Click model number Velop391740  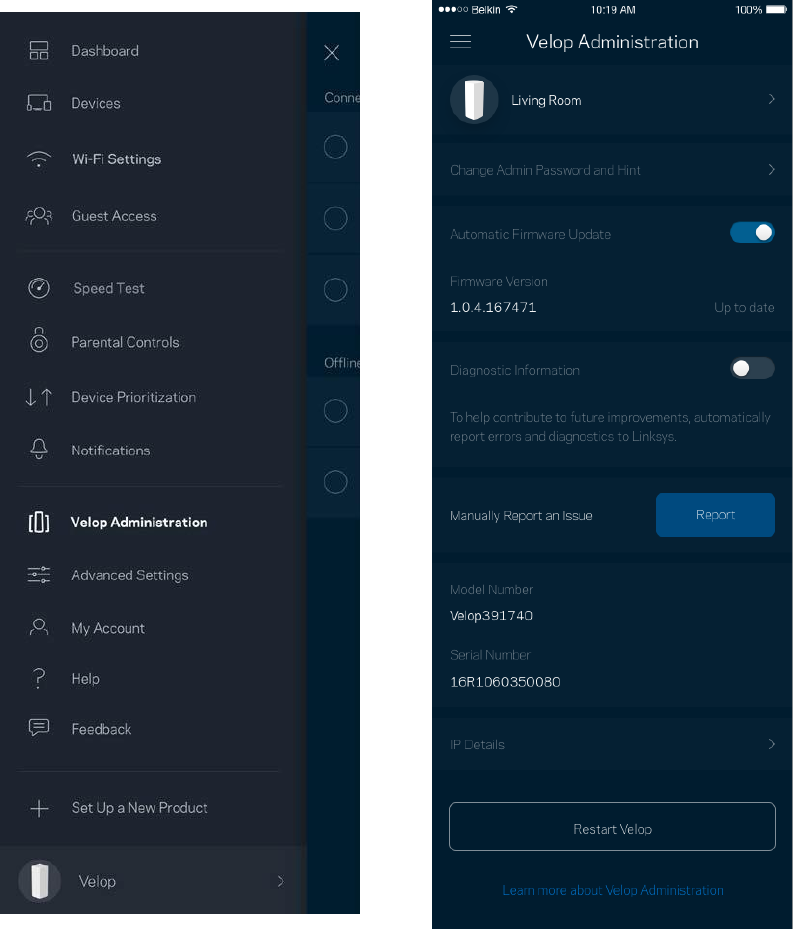tap(491, 616)
